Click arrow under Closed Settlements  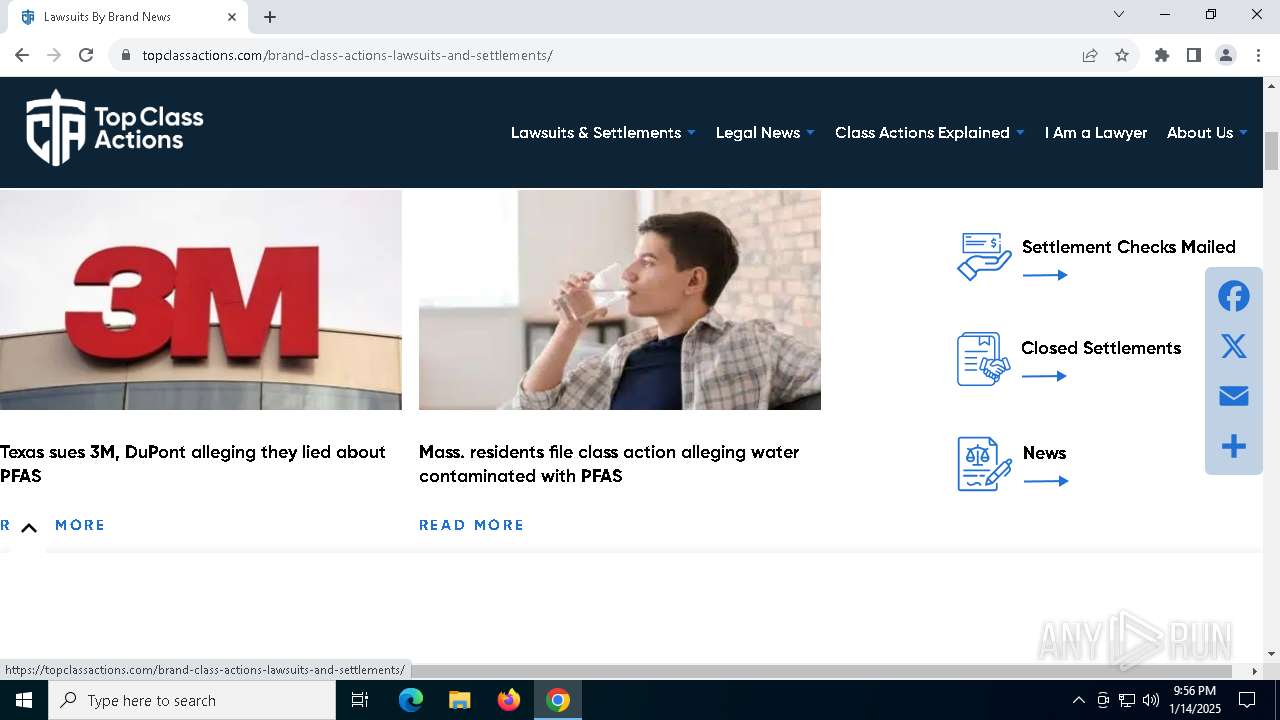(x=1045, y=376)
